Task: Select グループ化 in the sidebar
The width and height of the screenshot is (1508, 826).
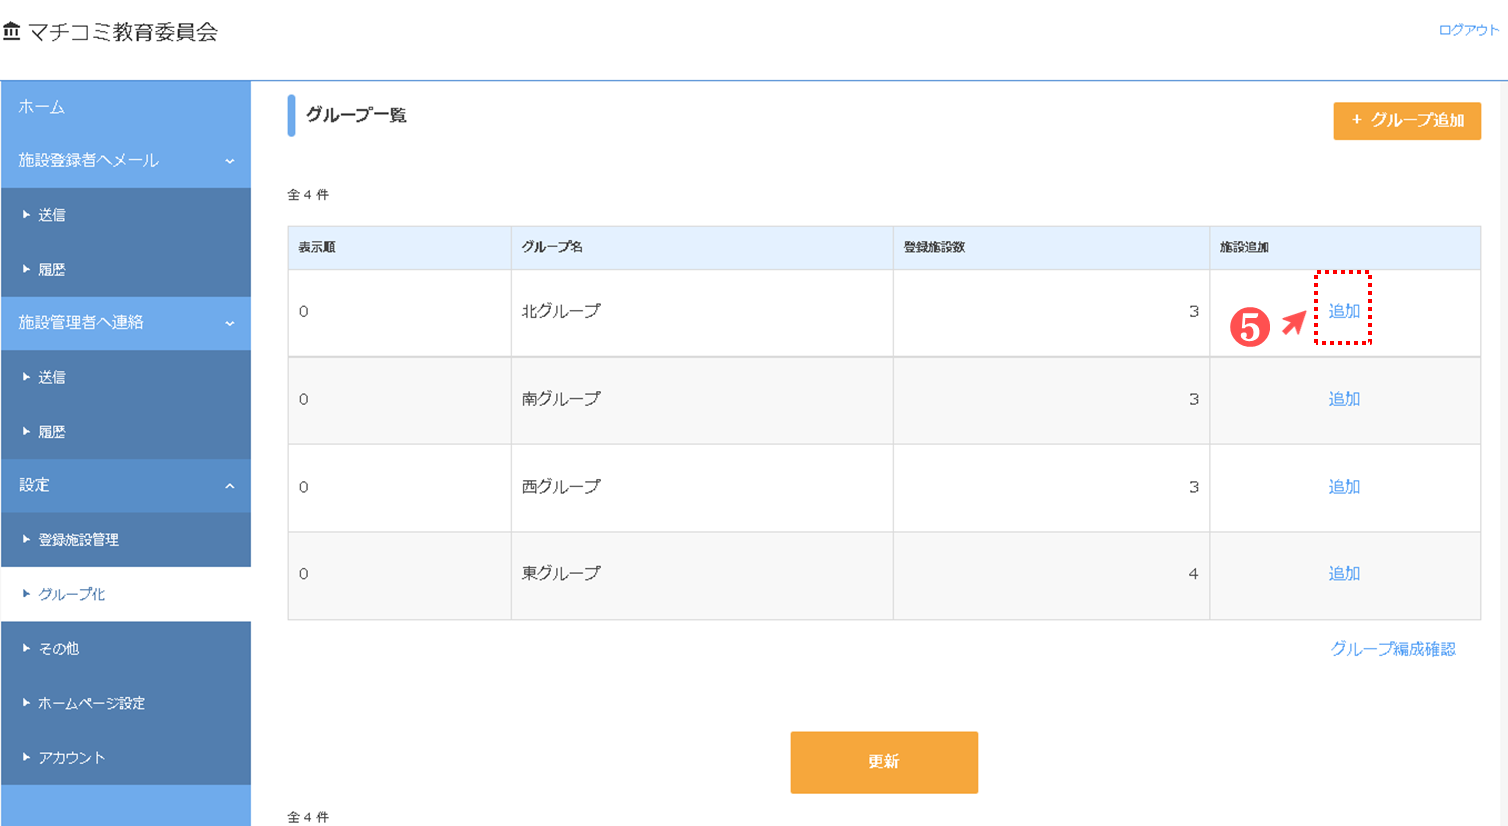Action: coord(126,594)
